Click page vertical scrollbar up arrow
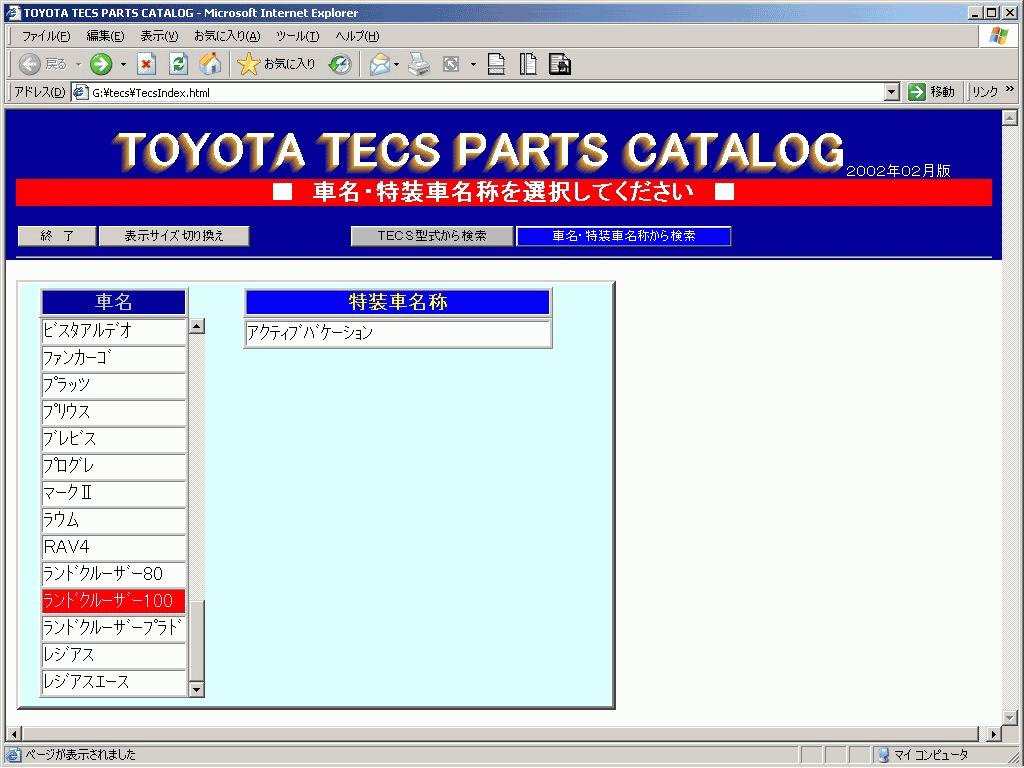Image resolution: width=1024 pixels, height=768 pixels. [1010, 118]
